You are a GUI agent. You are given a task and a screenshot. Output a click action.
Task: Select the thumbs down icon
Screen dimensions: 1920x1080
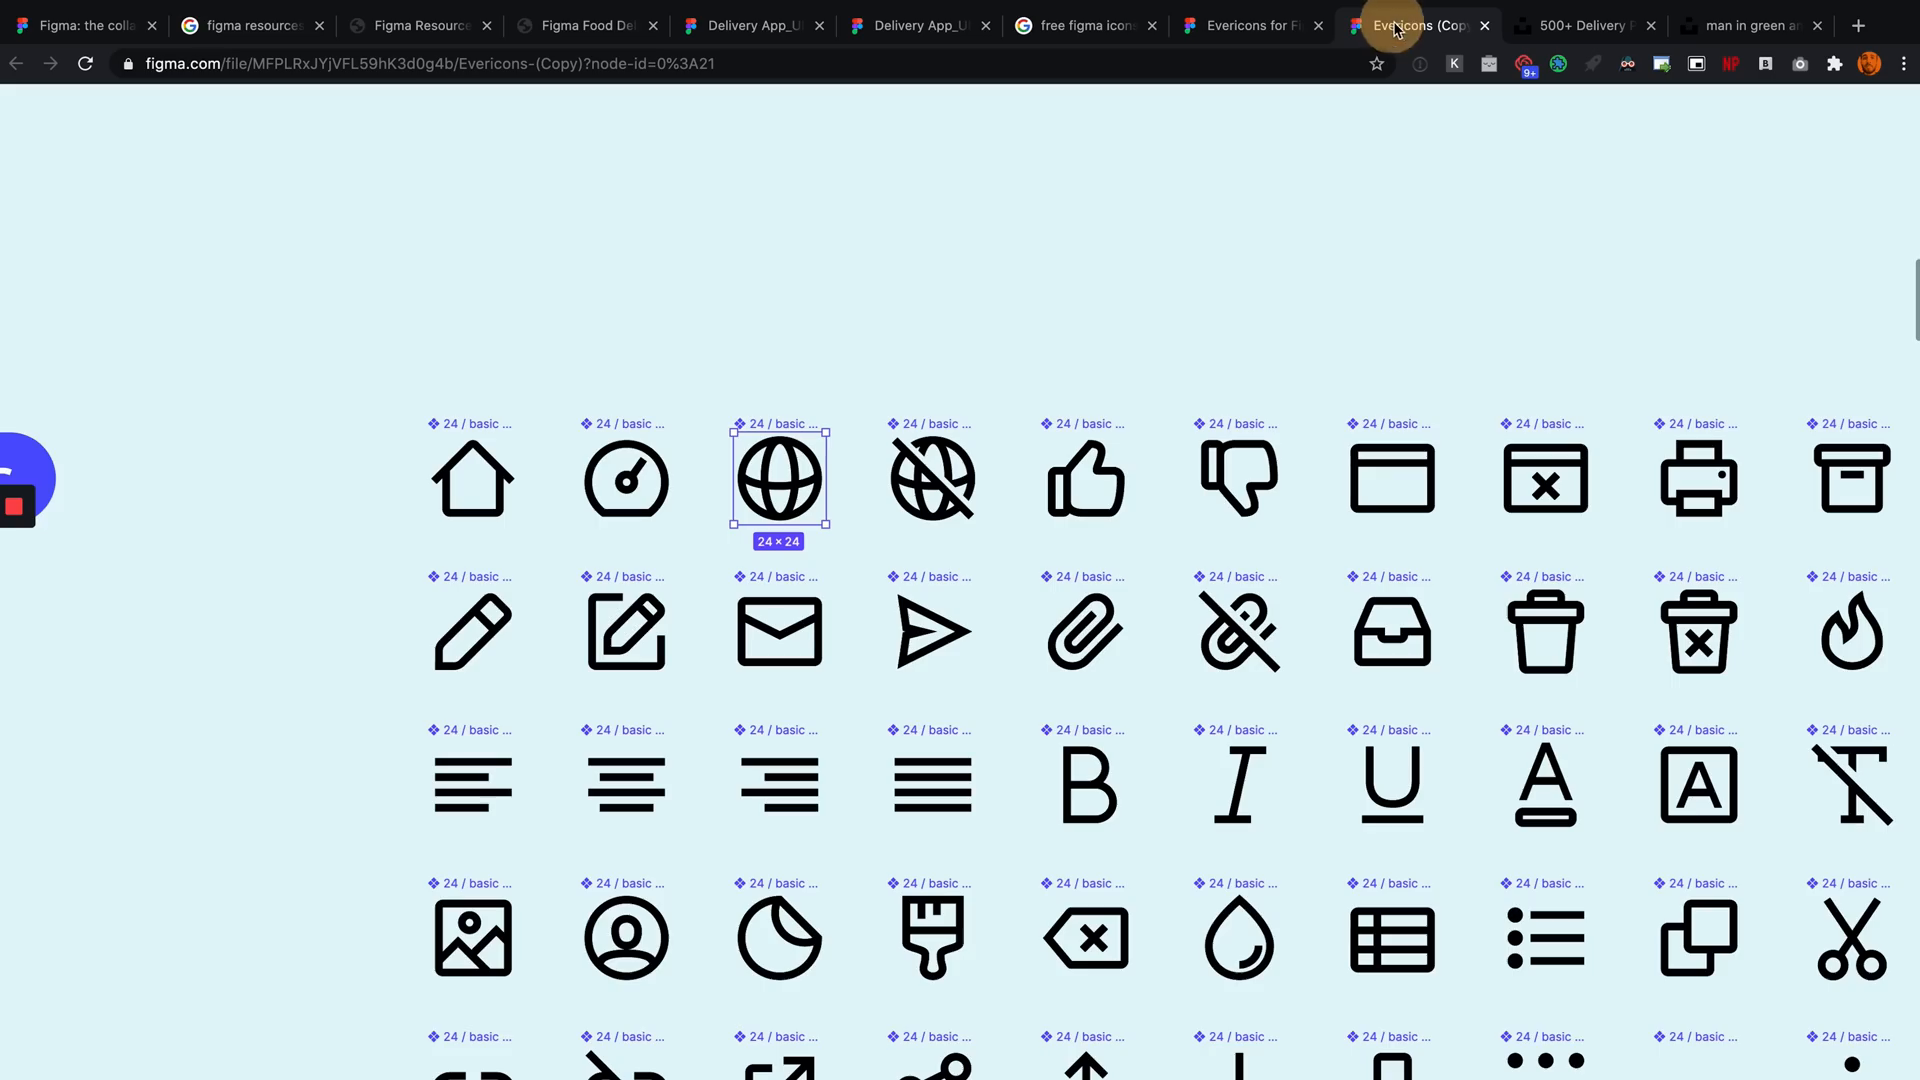[1238, 480]
